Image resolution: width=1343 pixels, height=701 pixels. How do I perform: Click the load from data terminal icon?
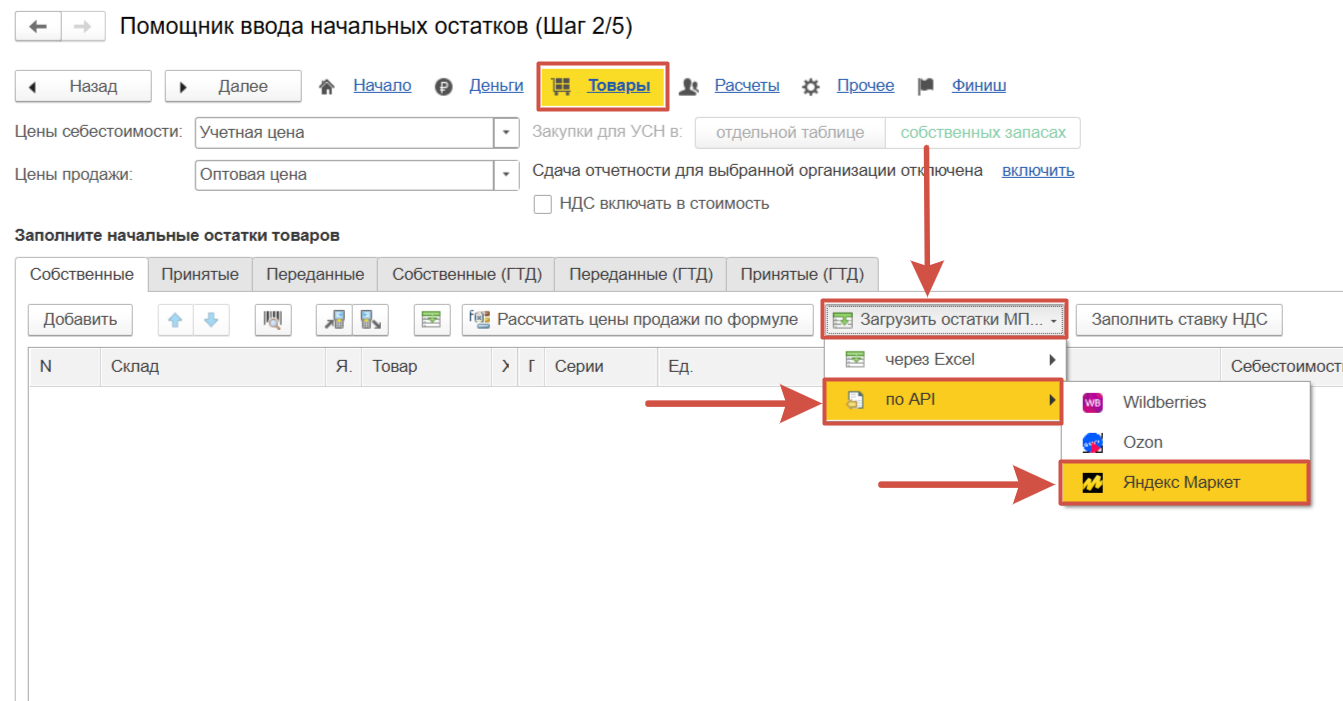[334, 320]
